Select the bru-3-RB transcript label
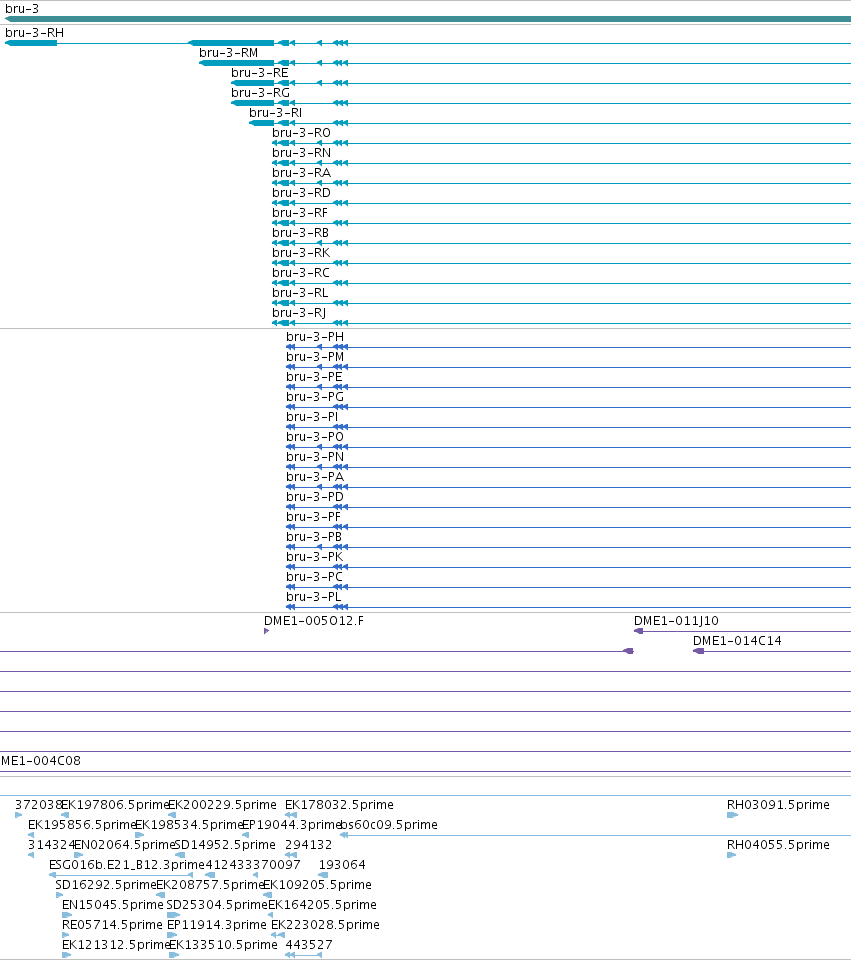The width and height of the screenshot is (851, 960). 301,233
